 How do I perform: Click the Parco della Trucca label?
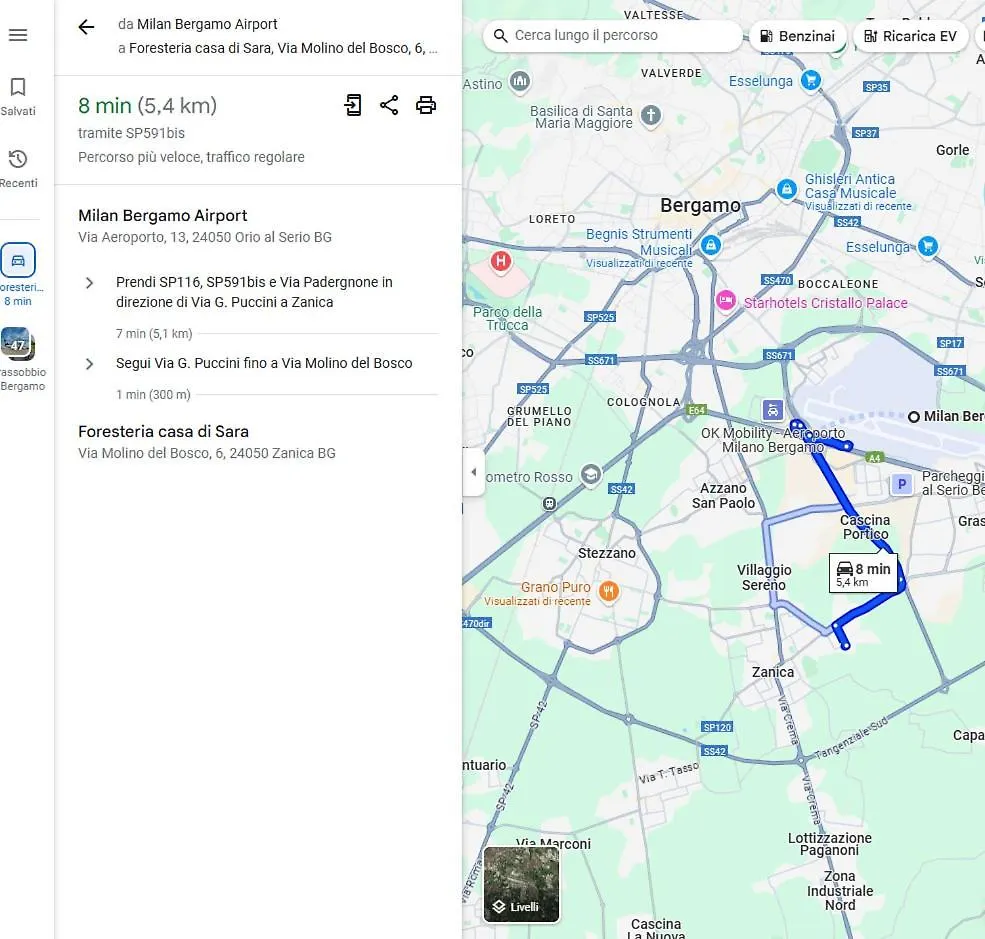(508, 319)
